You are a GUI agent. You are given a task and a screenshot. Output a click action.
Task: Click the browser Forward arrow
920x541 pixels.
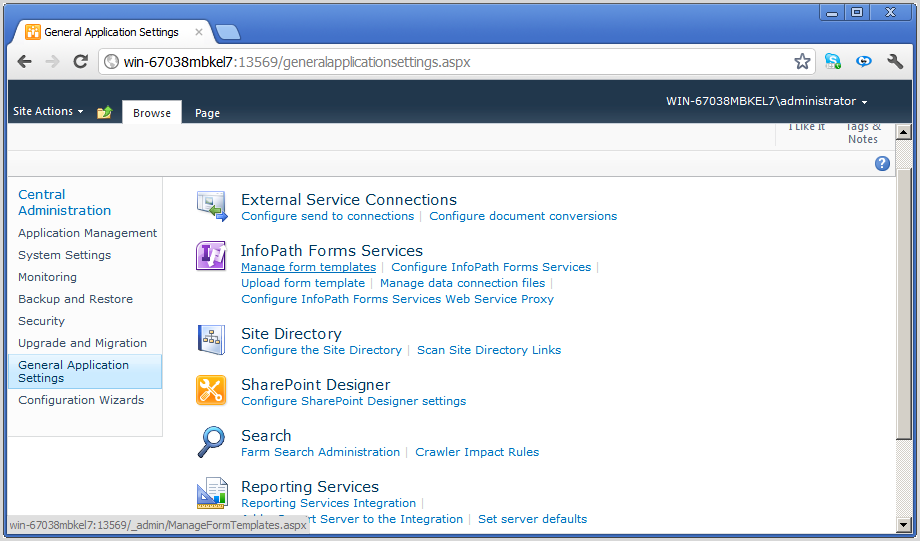53,62
